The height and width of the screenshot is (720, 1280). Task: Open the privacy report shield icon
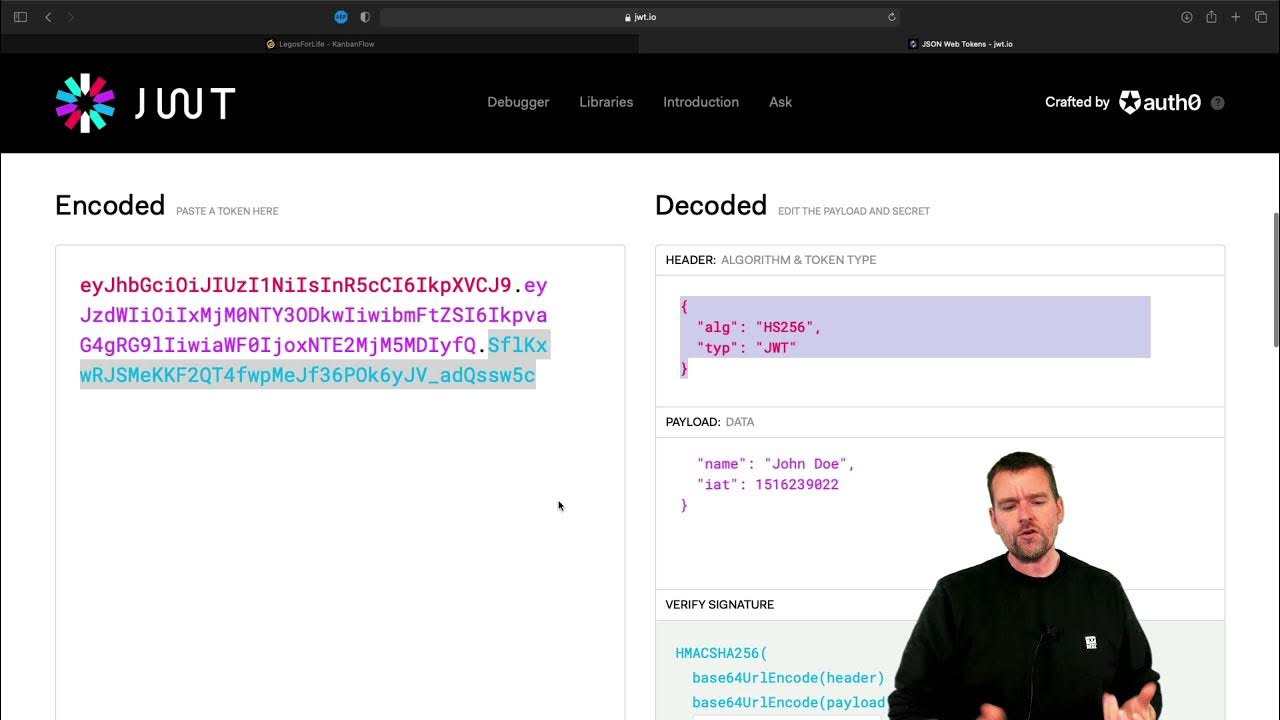point(365,17)
